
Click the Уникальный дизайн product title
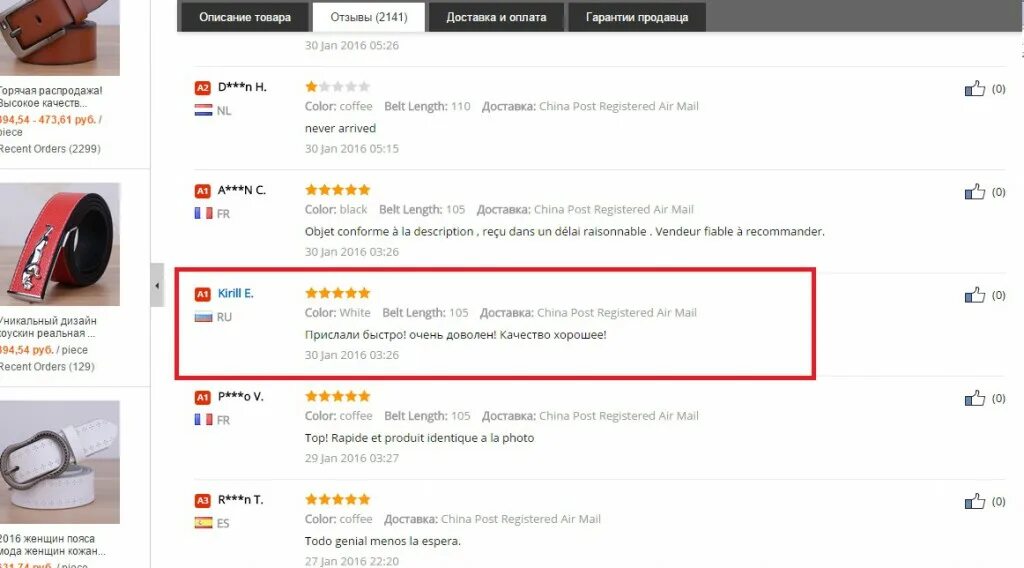pos(48,327)
